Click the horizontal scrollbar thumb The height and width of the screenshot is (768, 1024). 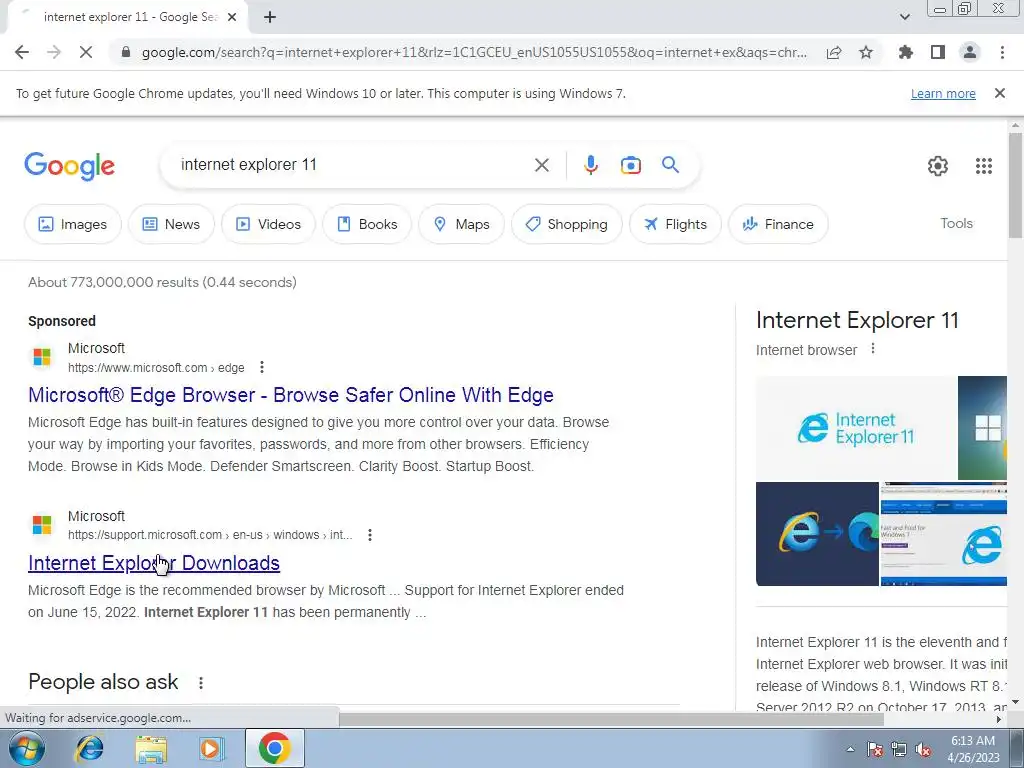pos(611,719)
